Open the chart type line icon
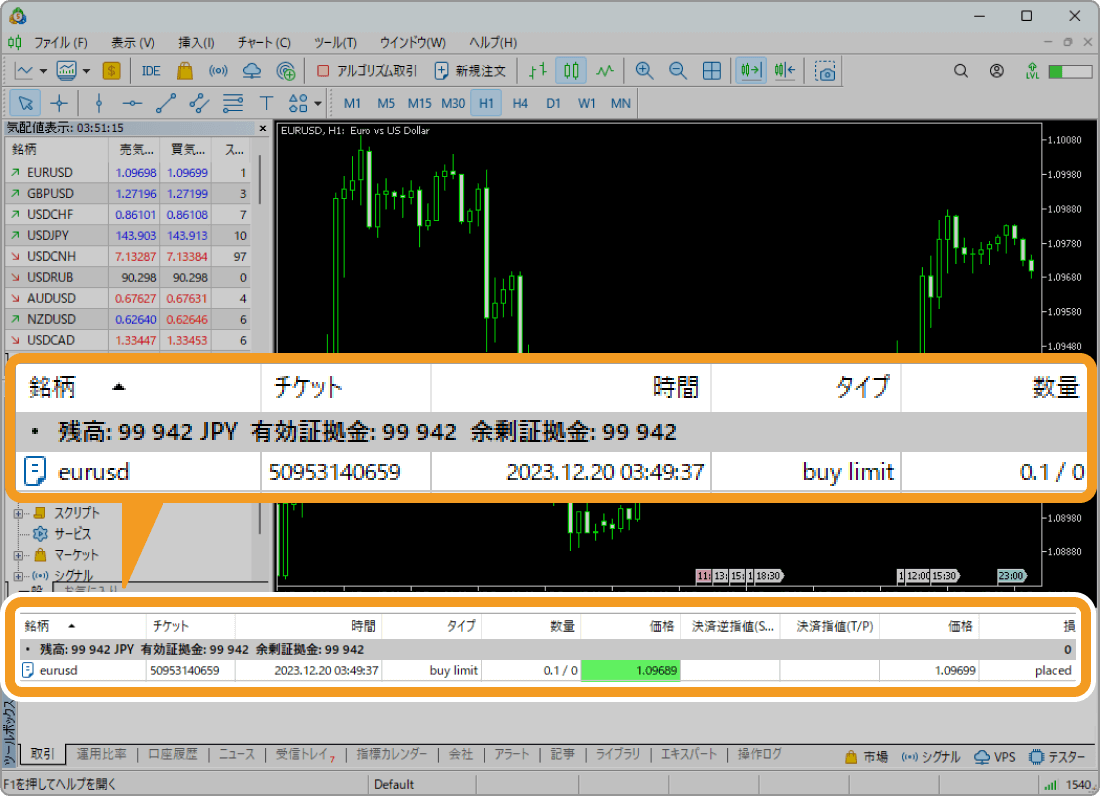 click(x=25, y=71)
